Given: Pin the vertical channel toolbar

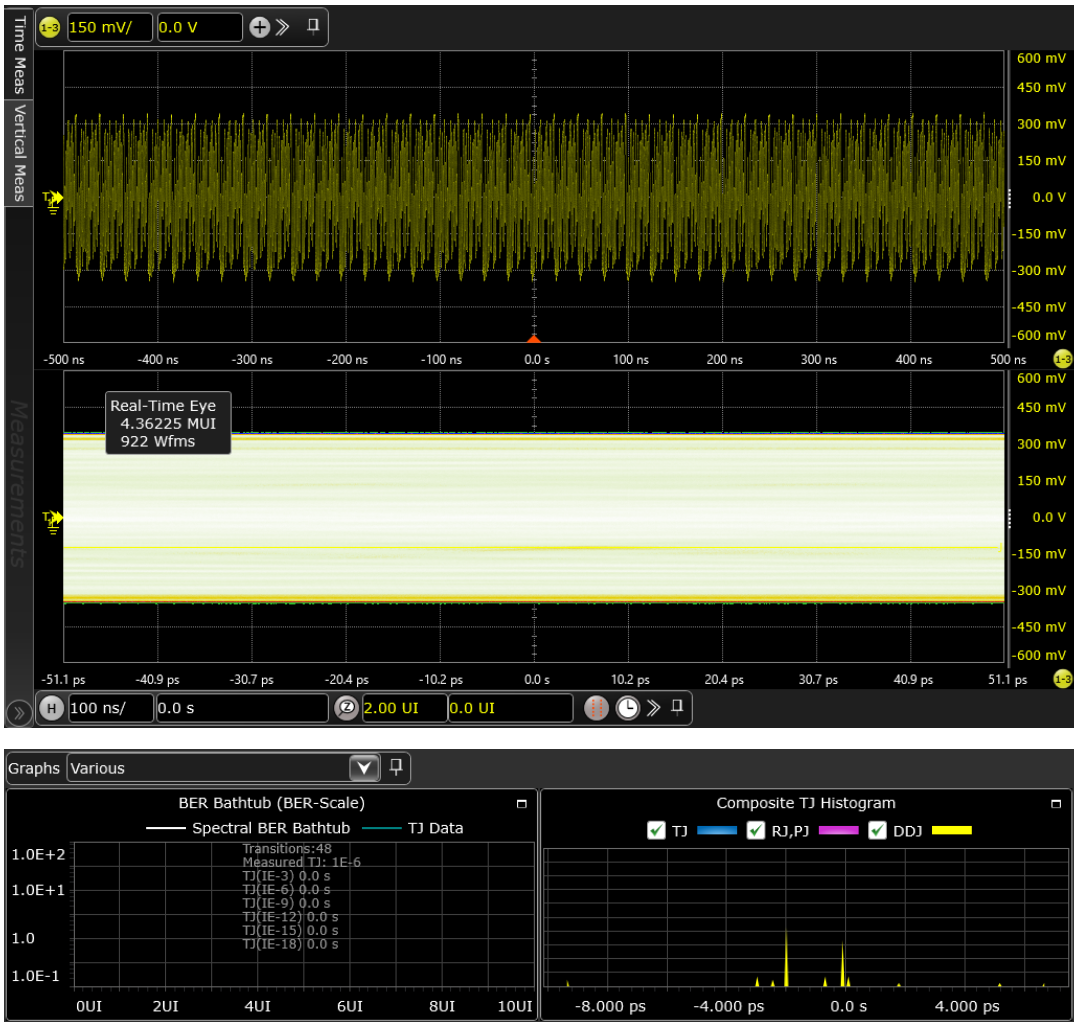Looking at the screenshot, I should tap(313, 26).
